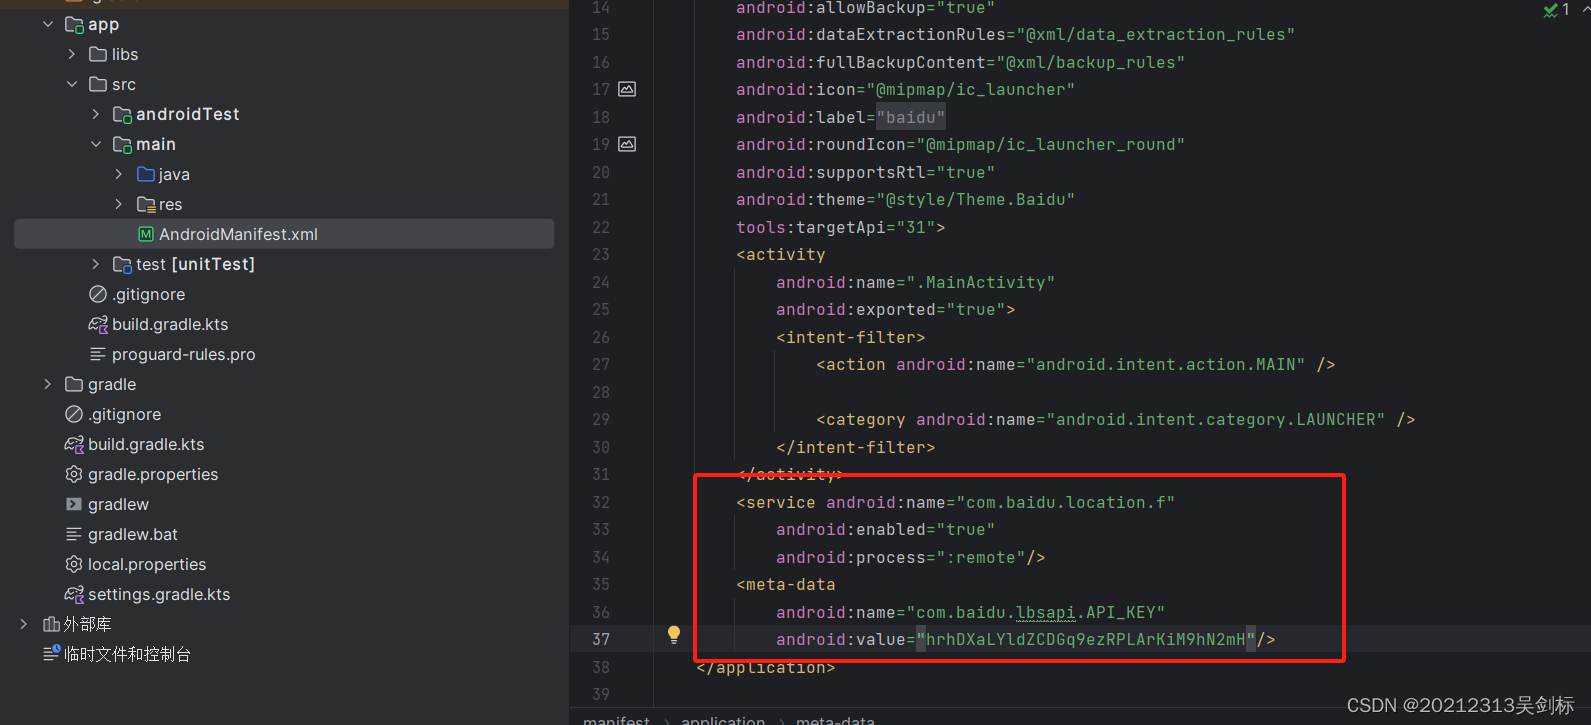
Task: Click the app module folder icon
Action: click(74, 24)
